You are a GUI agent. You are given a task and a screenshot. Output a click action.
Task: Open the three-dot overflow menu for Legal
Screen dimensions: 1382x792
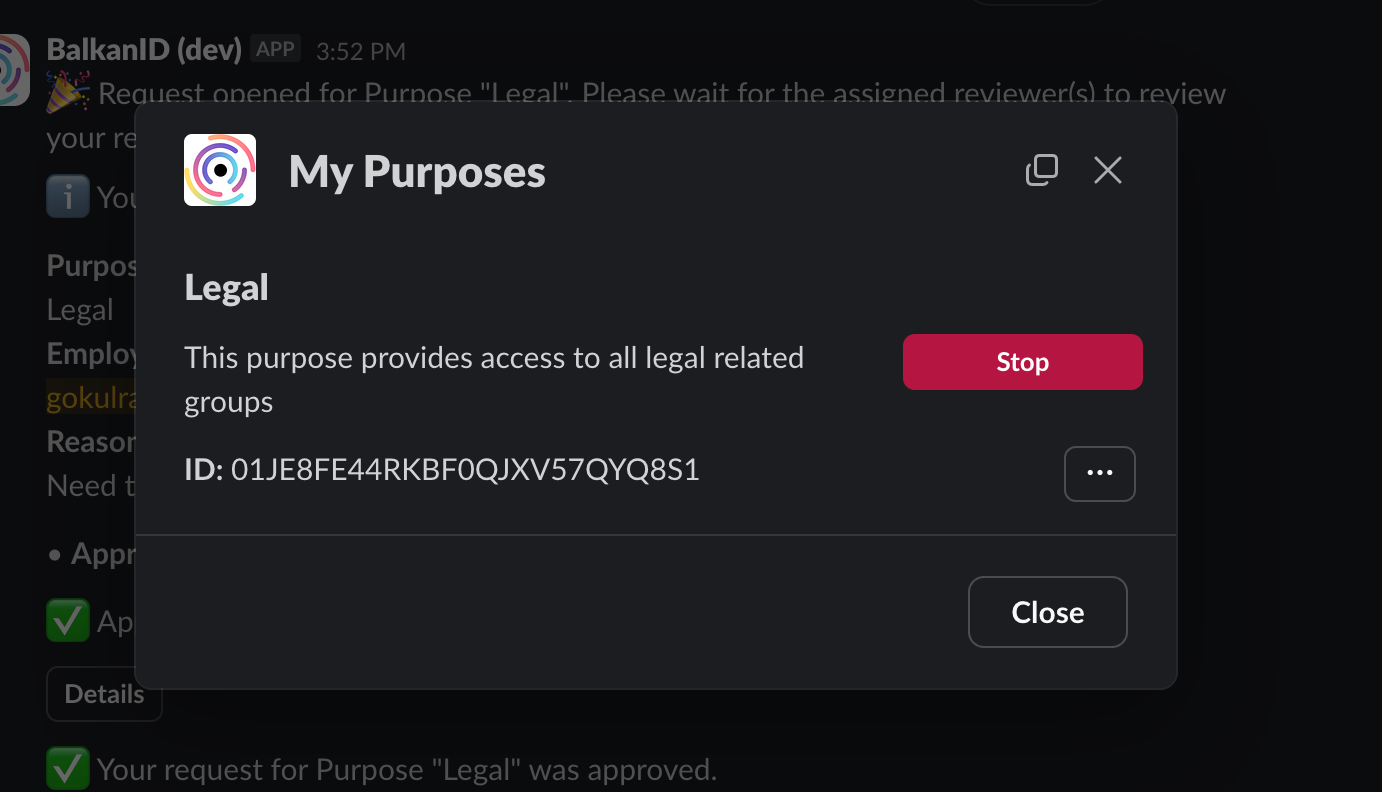[1099, 473]
